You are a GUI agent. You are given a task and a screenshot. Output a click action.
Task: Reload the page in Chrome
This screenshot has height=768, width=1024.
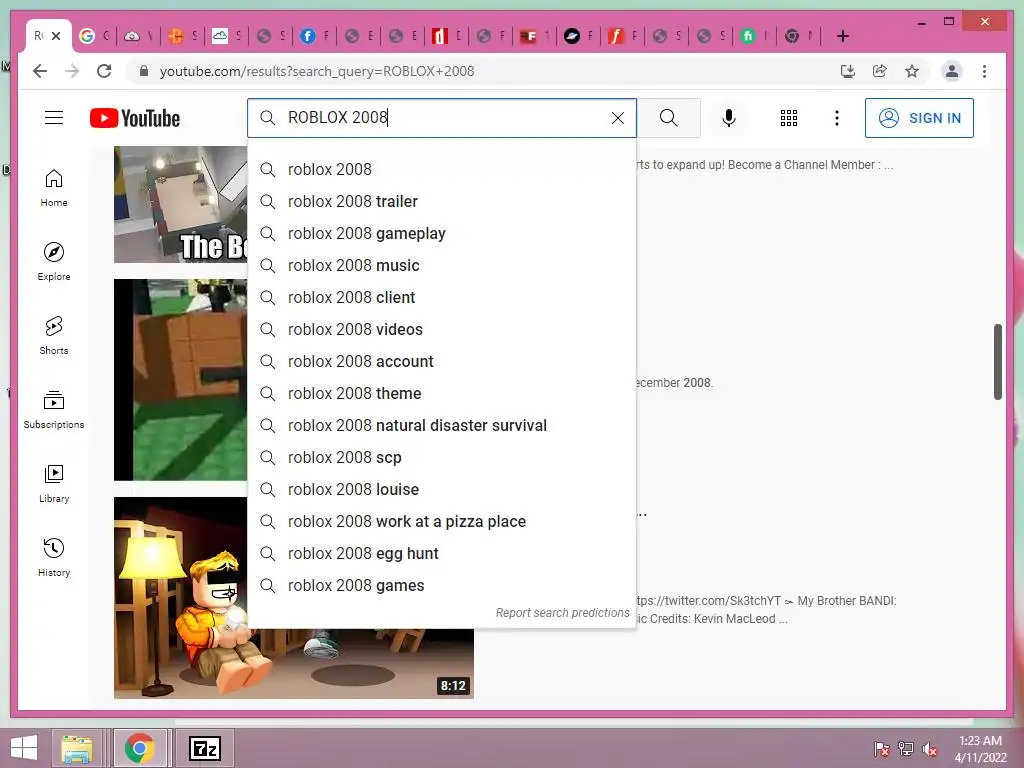[104, 71]
